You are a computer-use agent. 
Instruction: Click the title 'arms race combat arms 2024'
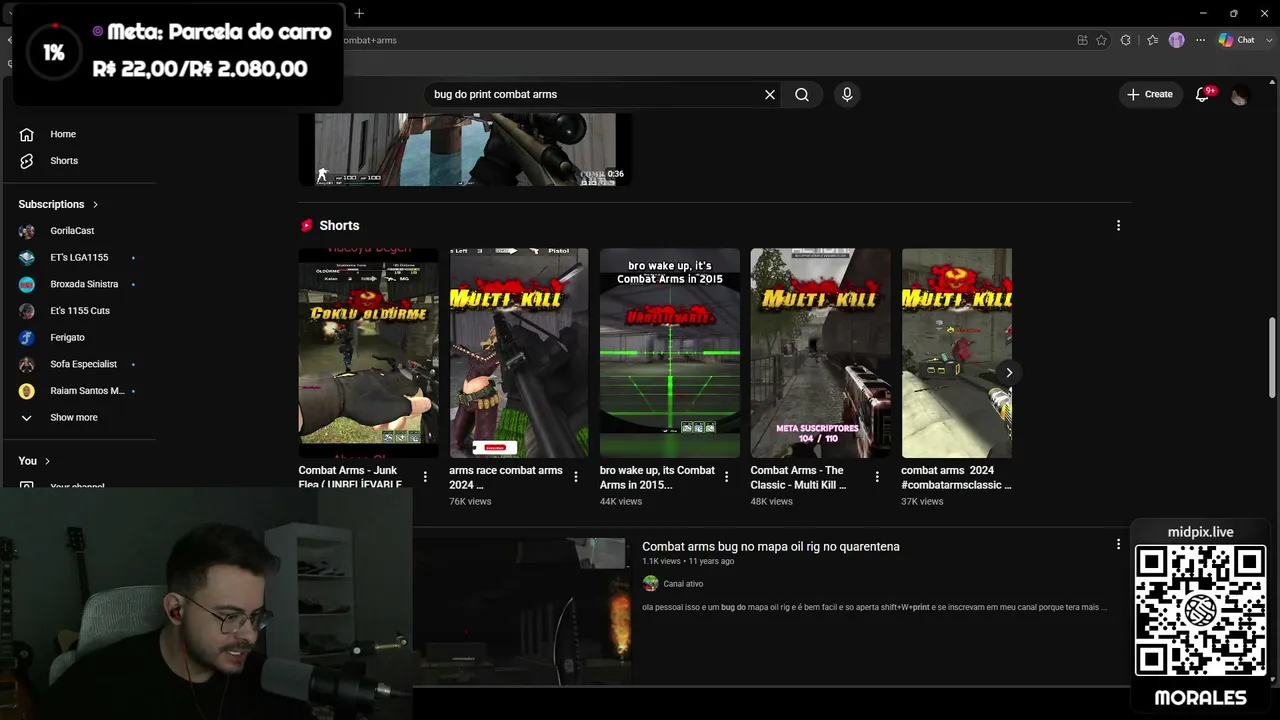tap(506, 477)
